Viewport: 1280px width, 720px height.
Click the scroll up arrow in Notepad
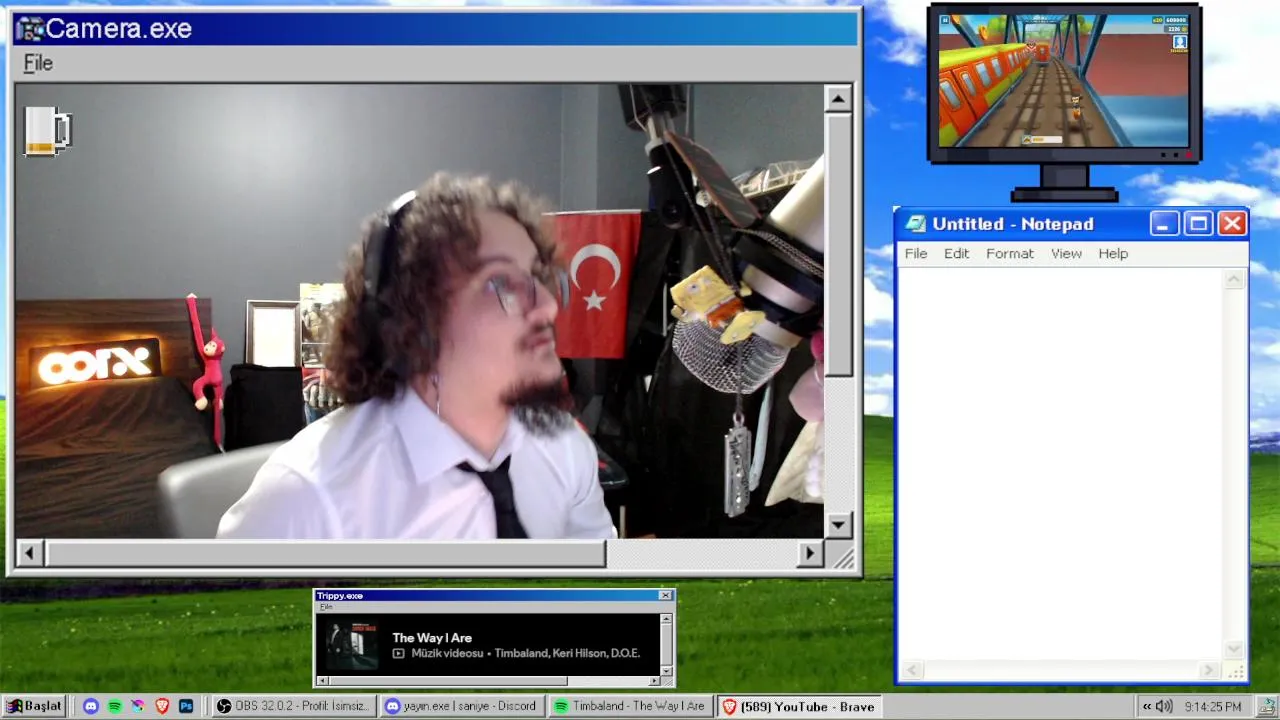1234,279
